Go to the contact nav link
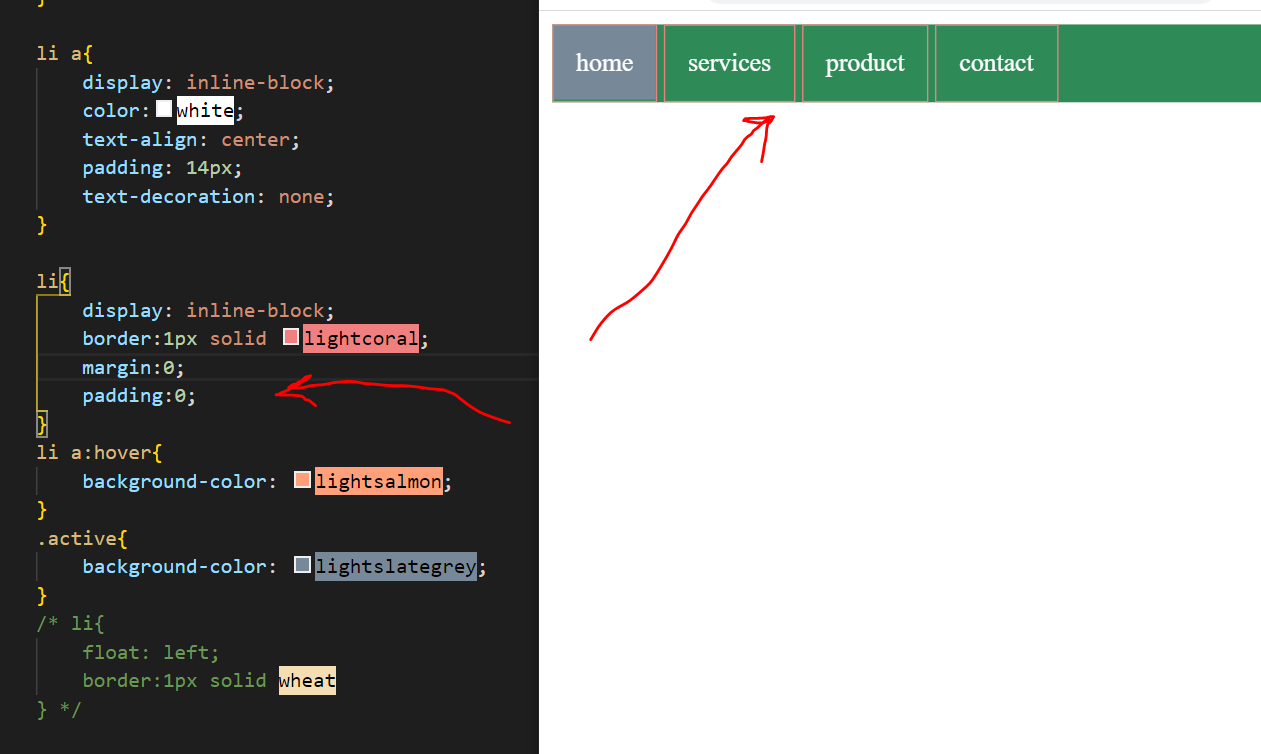Screen dimensions: 1261x754 click(x=996, y=63)
